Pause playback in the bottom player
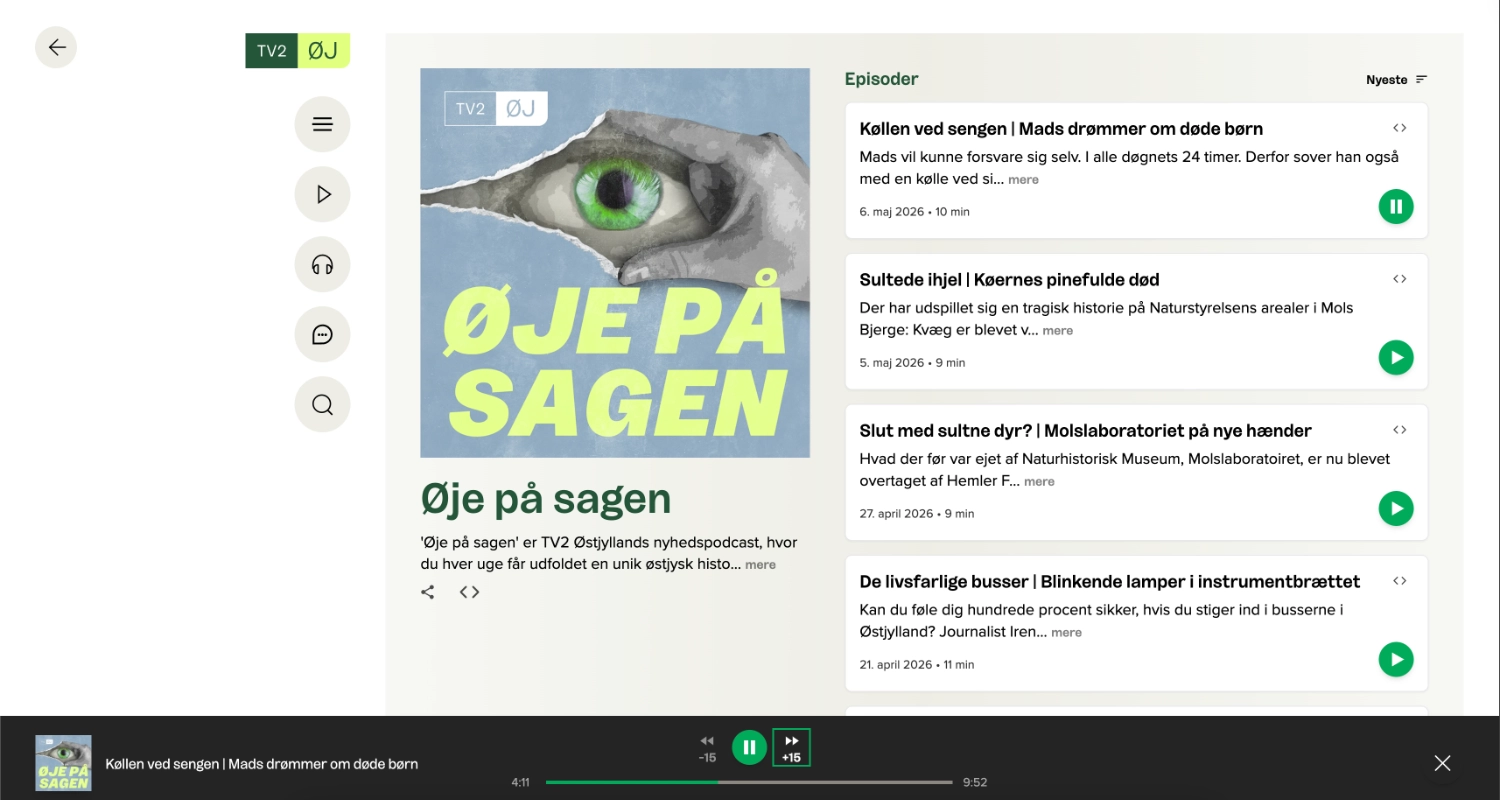The width and height of the screenshot is (1500, 800). pyautogui.click(x=749, y=747)
